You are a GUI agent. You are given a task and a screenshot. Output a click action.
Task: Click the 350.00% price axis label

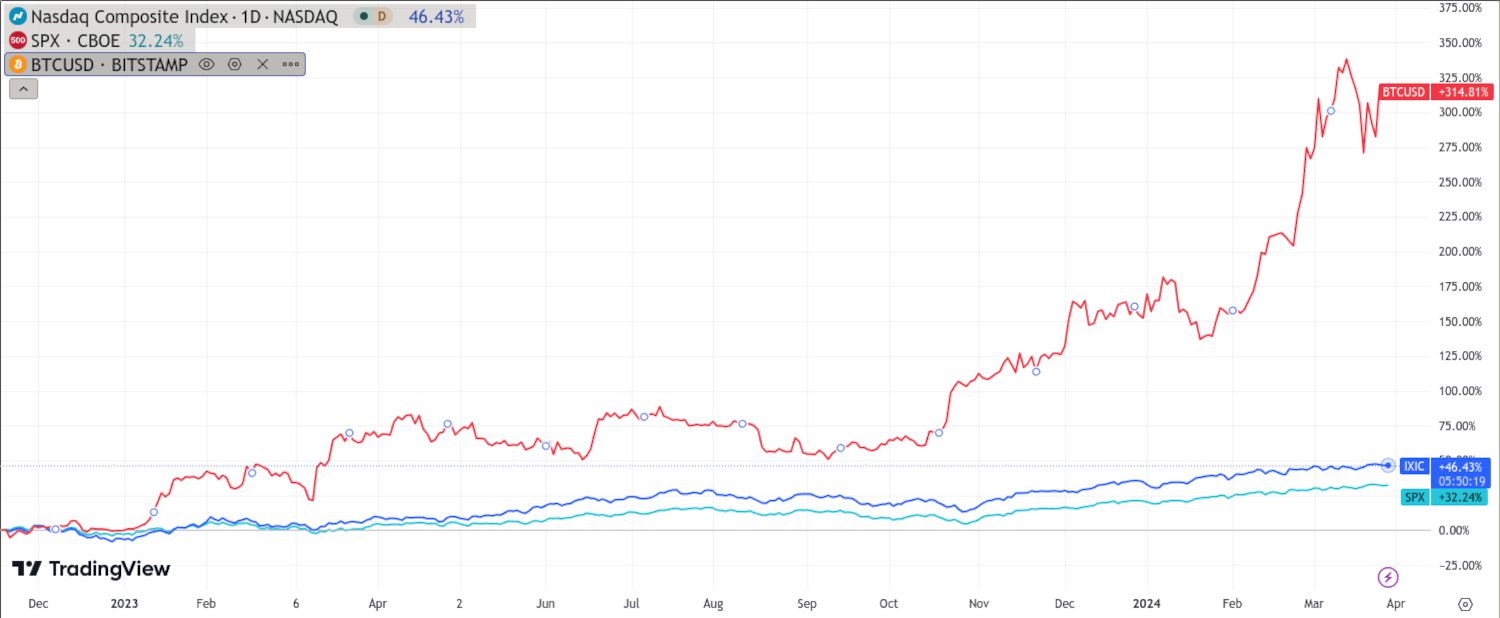(x=1460, y=43)
